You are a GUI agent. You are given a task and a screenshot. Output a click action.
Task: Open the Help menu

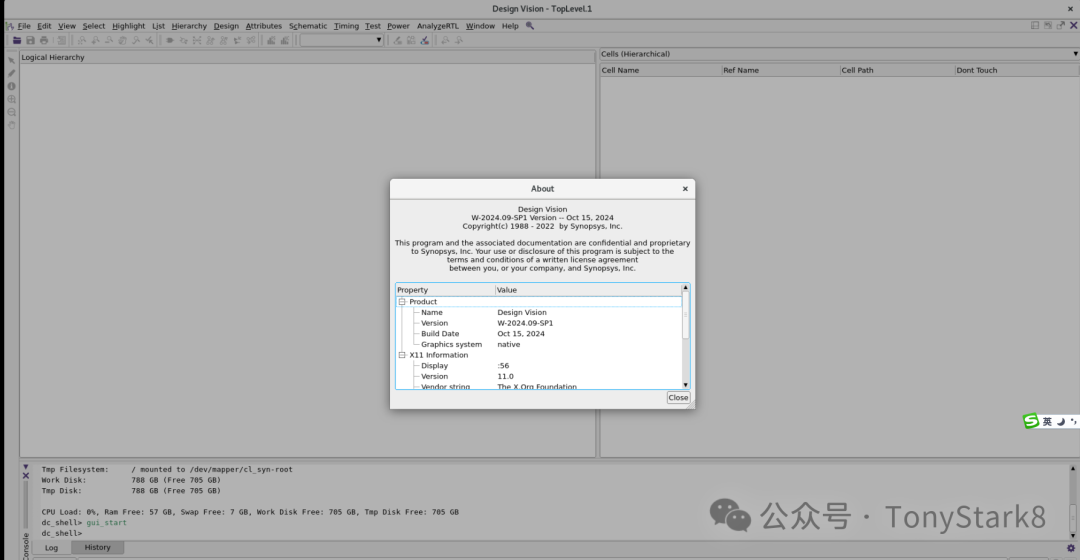510,25
